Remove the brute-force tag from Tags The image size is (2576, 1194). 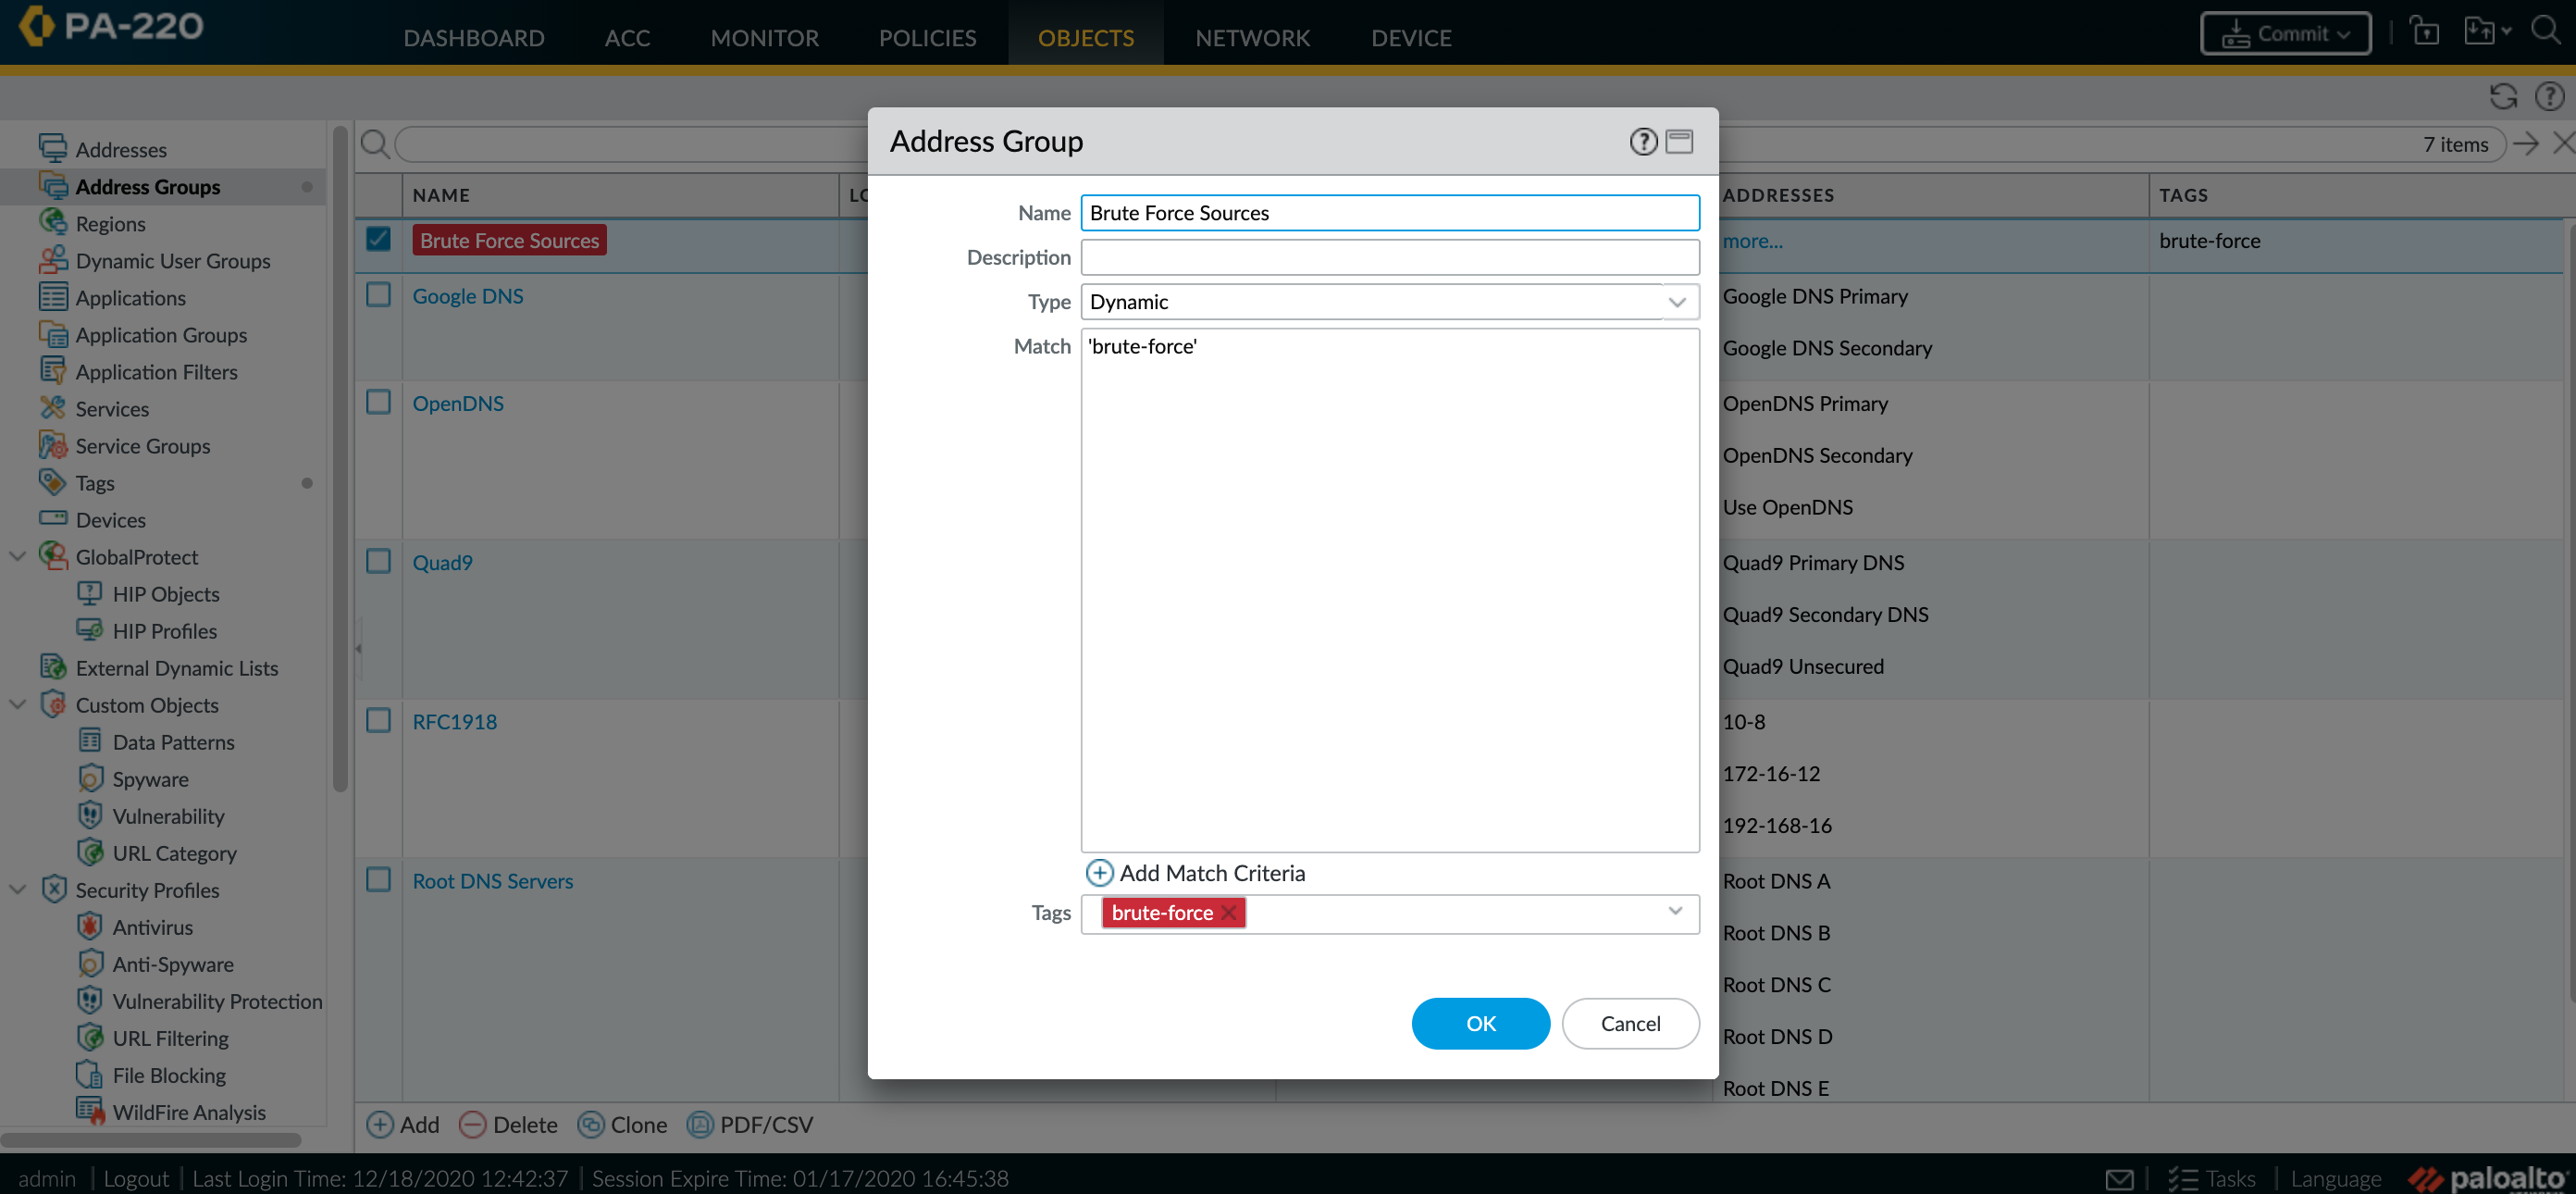[x=1231, y=914]
